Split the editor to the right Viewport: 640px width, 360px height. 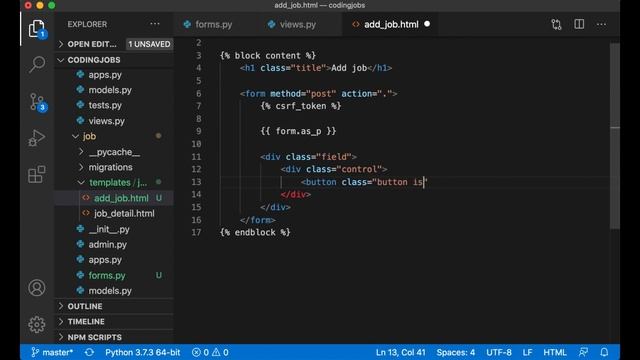(579, 24)
